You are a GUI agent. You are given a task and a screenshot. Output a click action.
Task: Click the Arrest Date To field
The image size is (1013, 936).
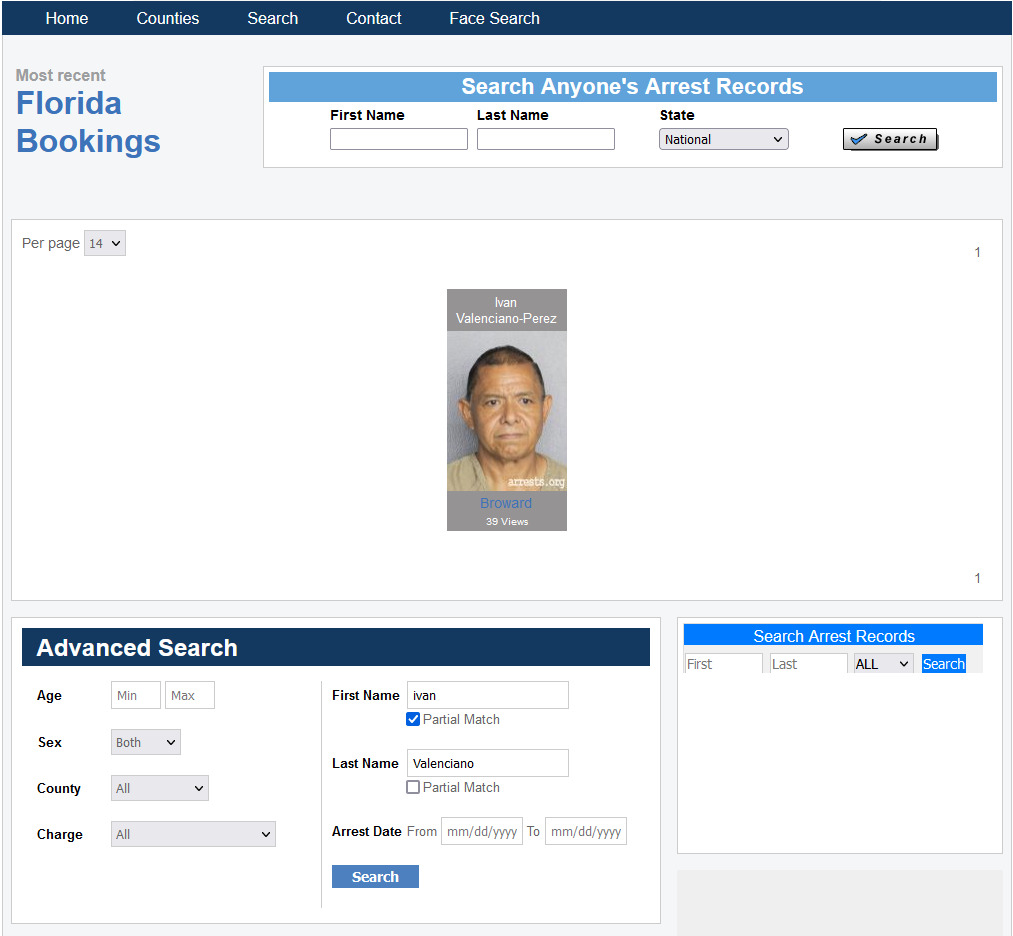coord(585,831)
